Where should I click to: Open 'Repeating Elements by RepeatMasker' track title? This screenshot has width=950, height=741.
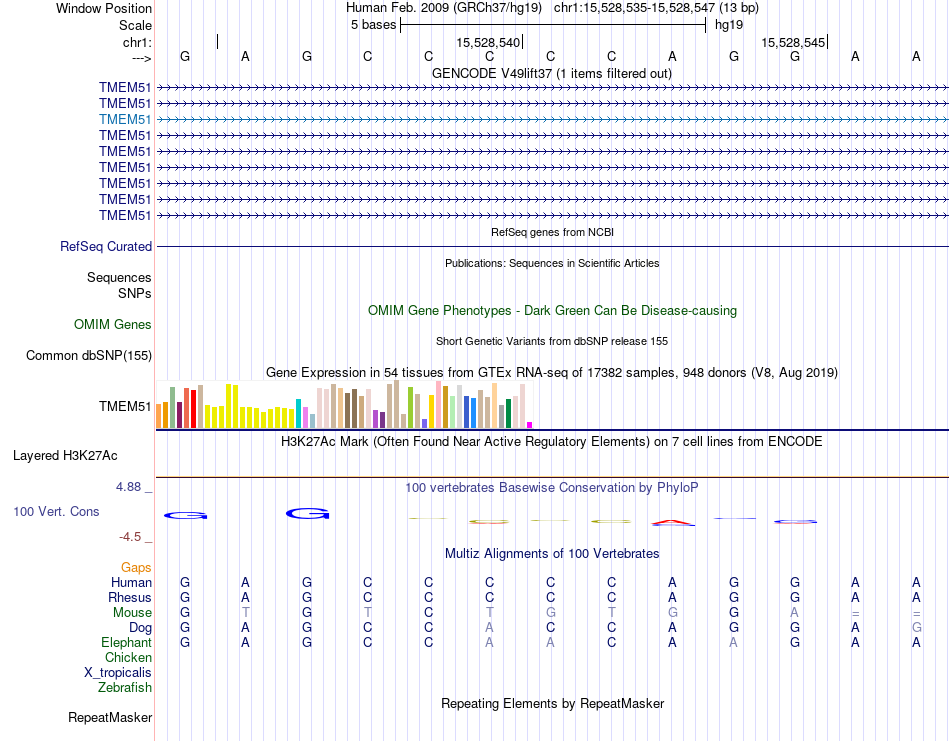(x=552, y=704)
